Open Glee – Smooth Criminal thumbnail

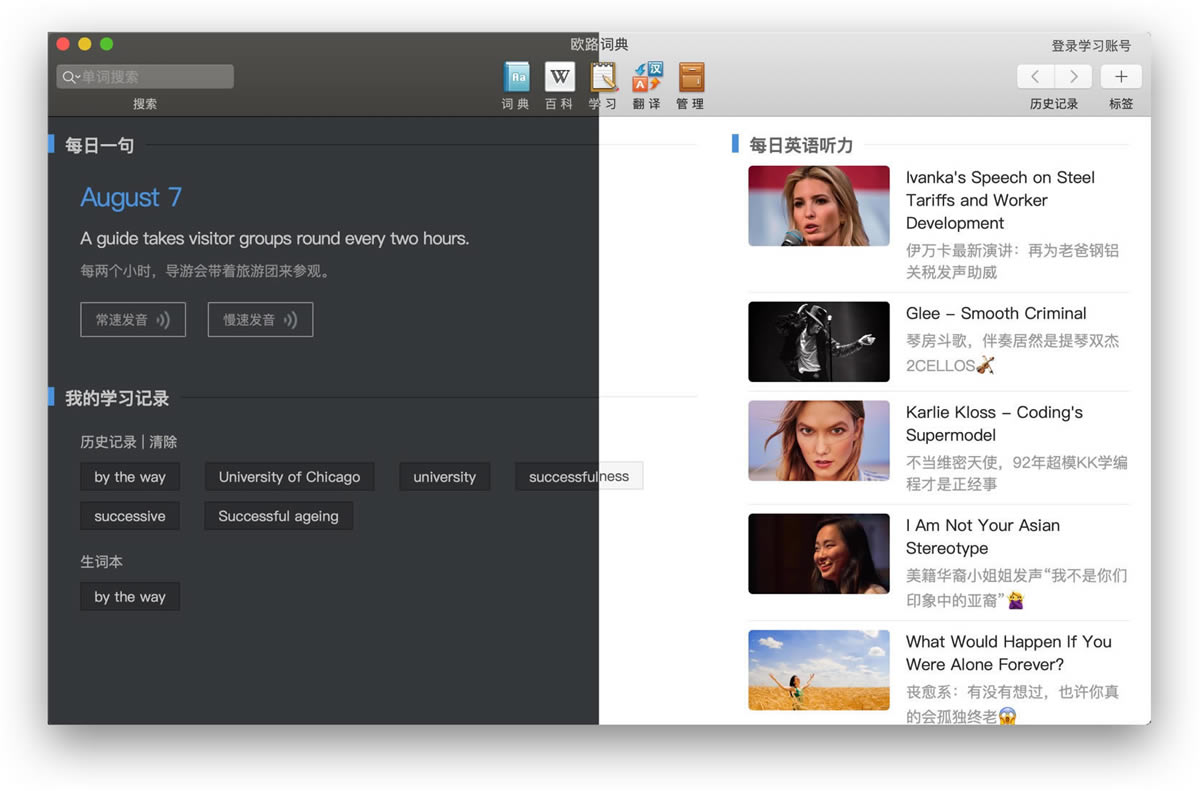(818, 342)
